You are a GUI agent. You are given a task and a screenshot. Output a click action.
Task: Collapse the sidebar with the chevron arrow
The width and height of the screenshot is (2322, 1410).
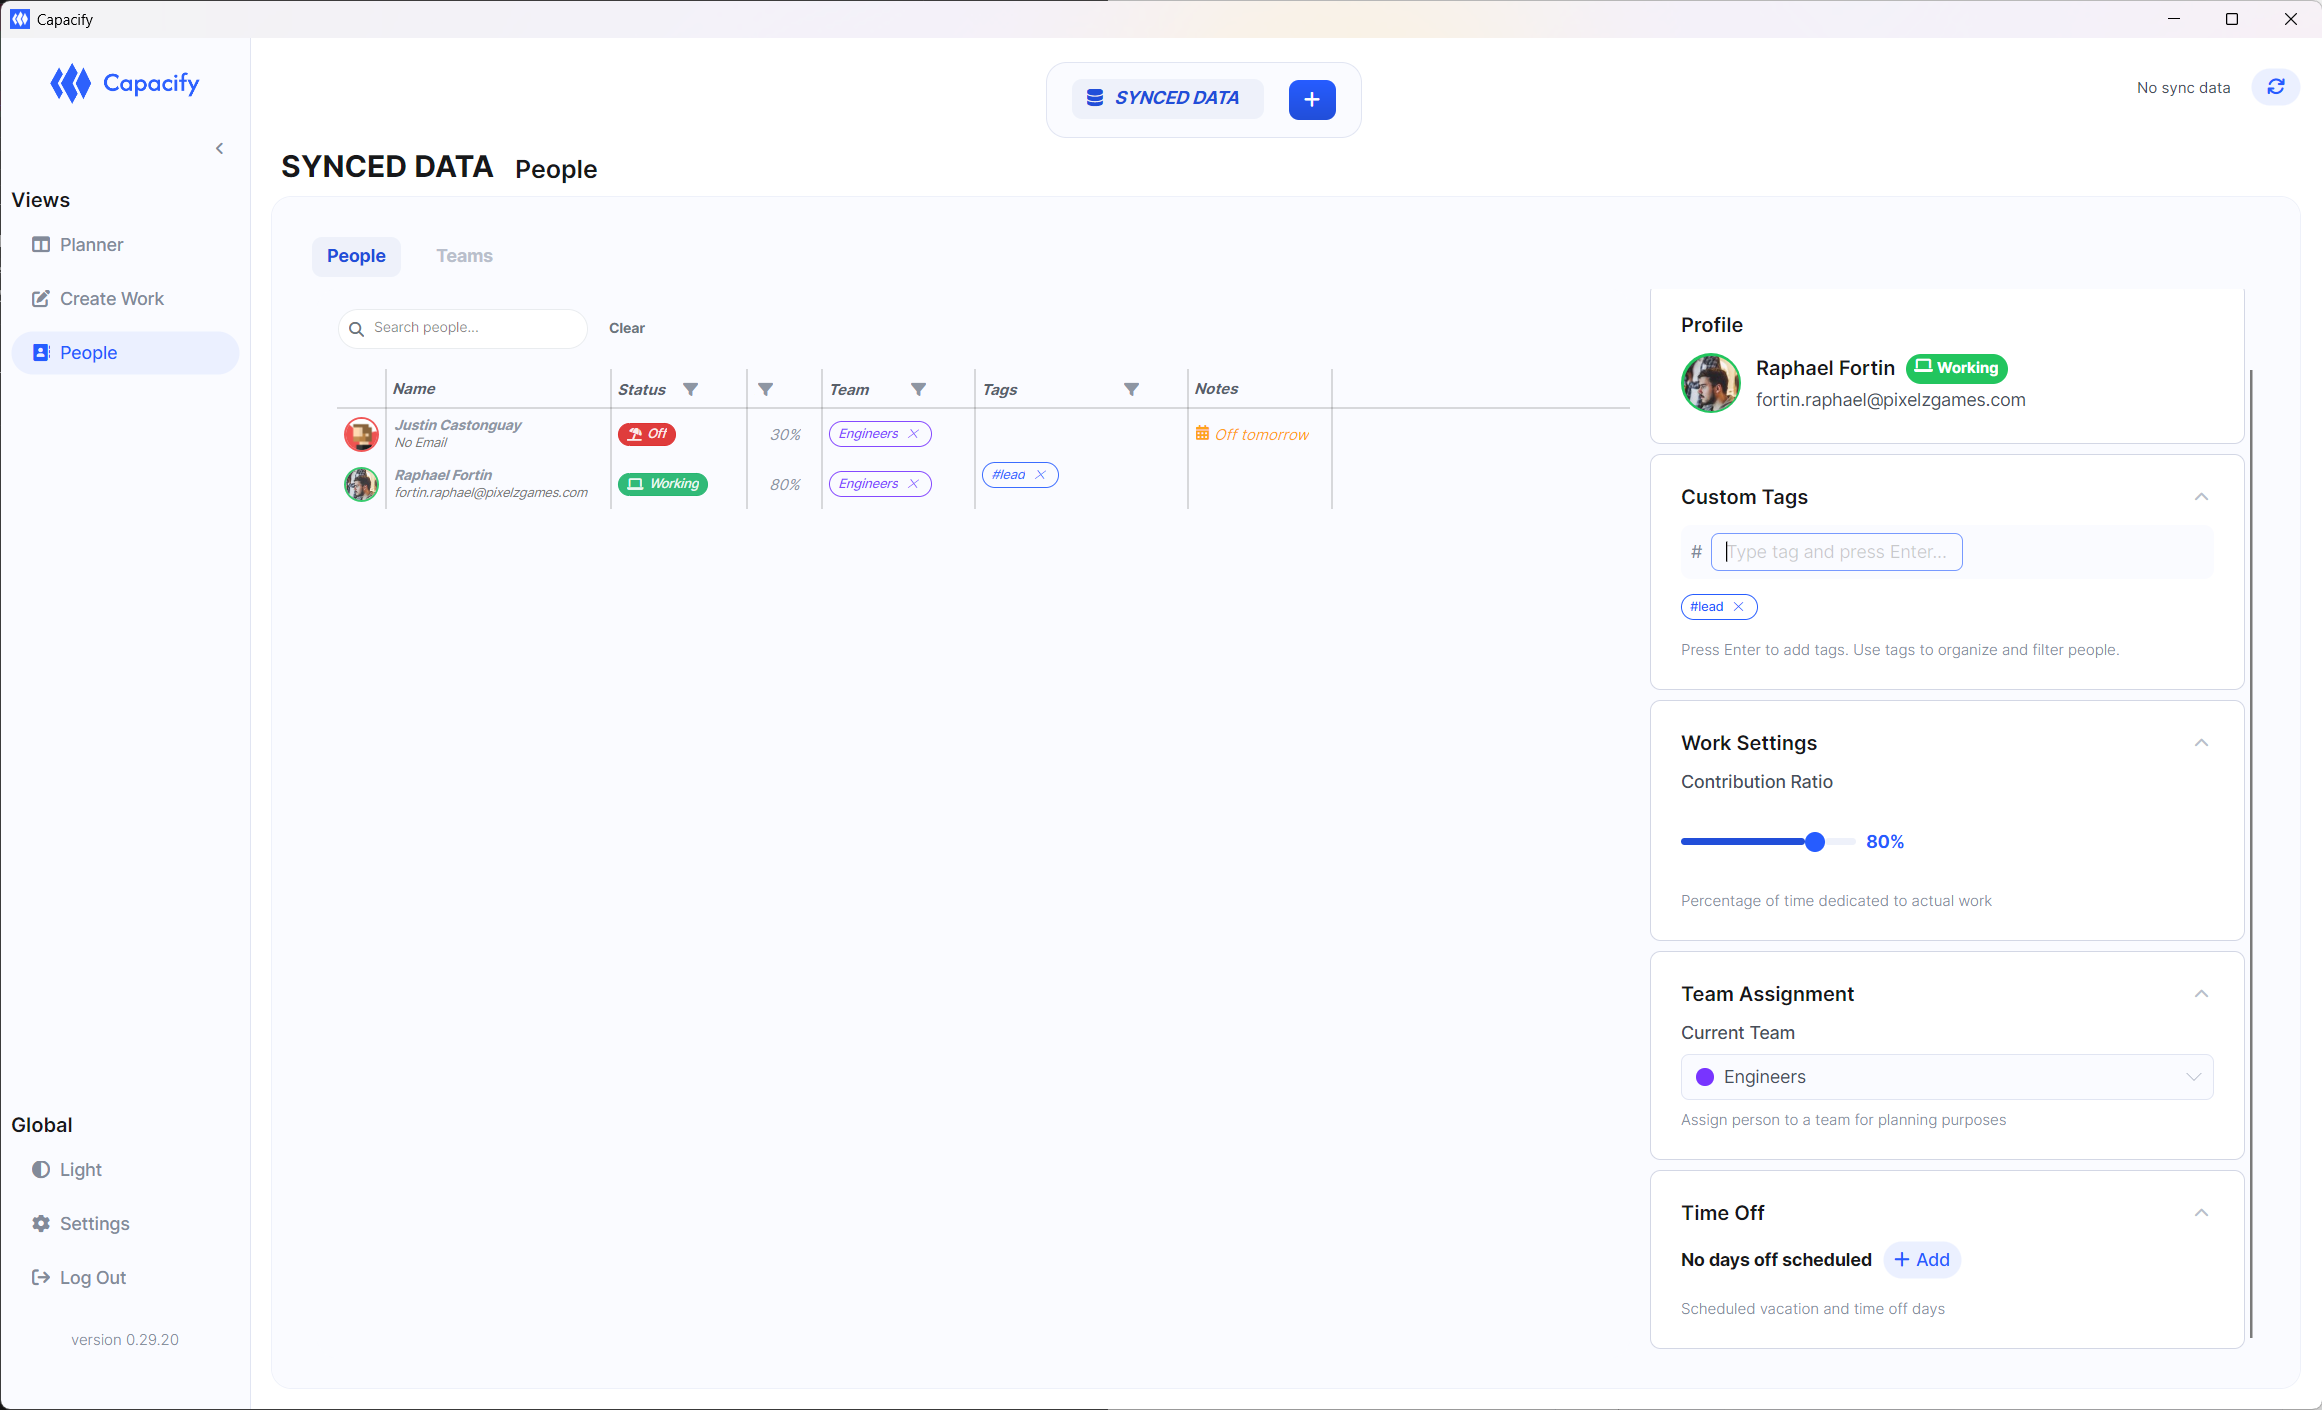[x=220, y=149]
